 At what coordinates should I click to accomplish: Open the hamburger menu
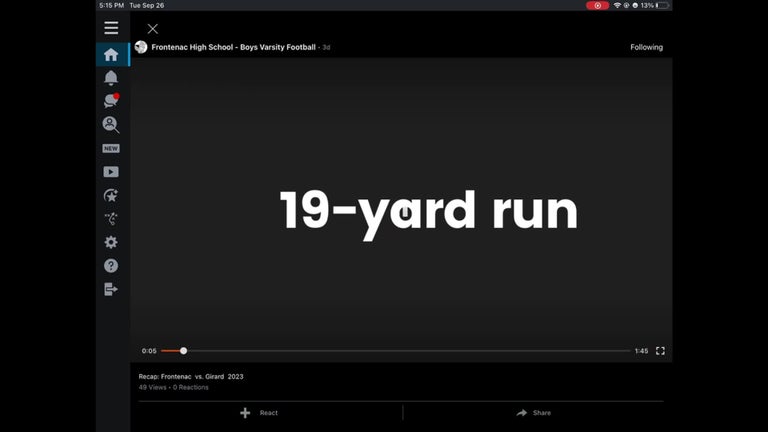coord(111,28)
